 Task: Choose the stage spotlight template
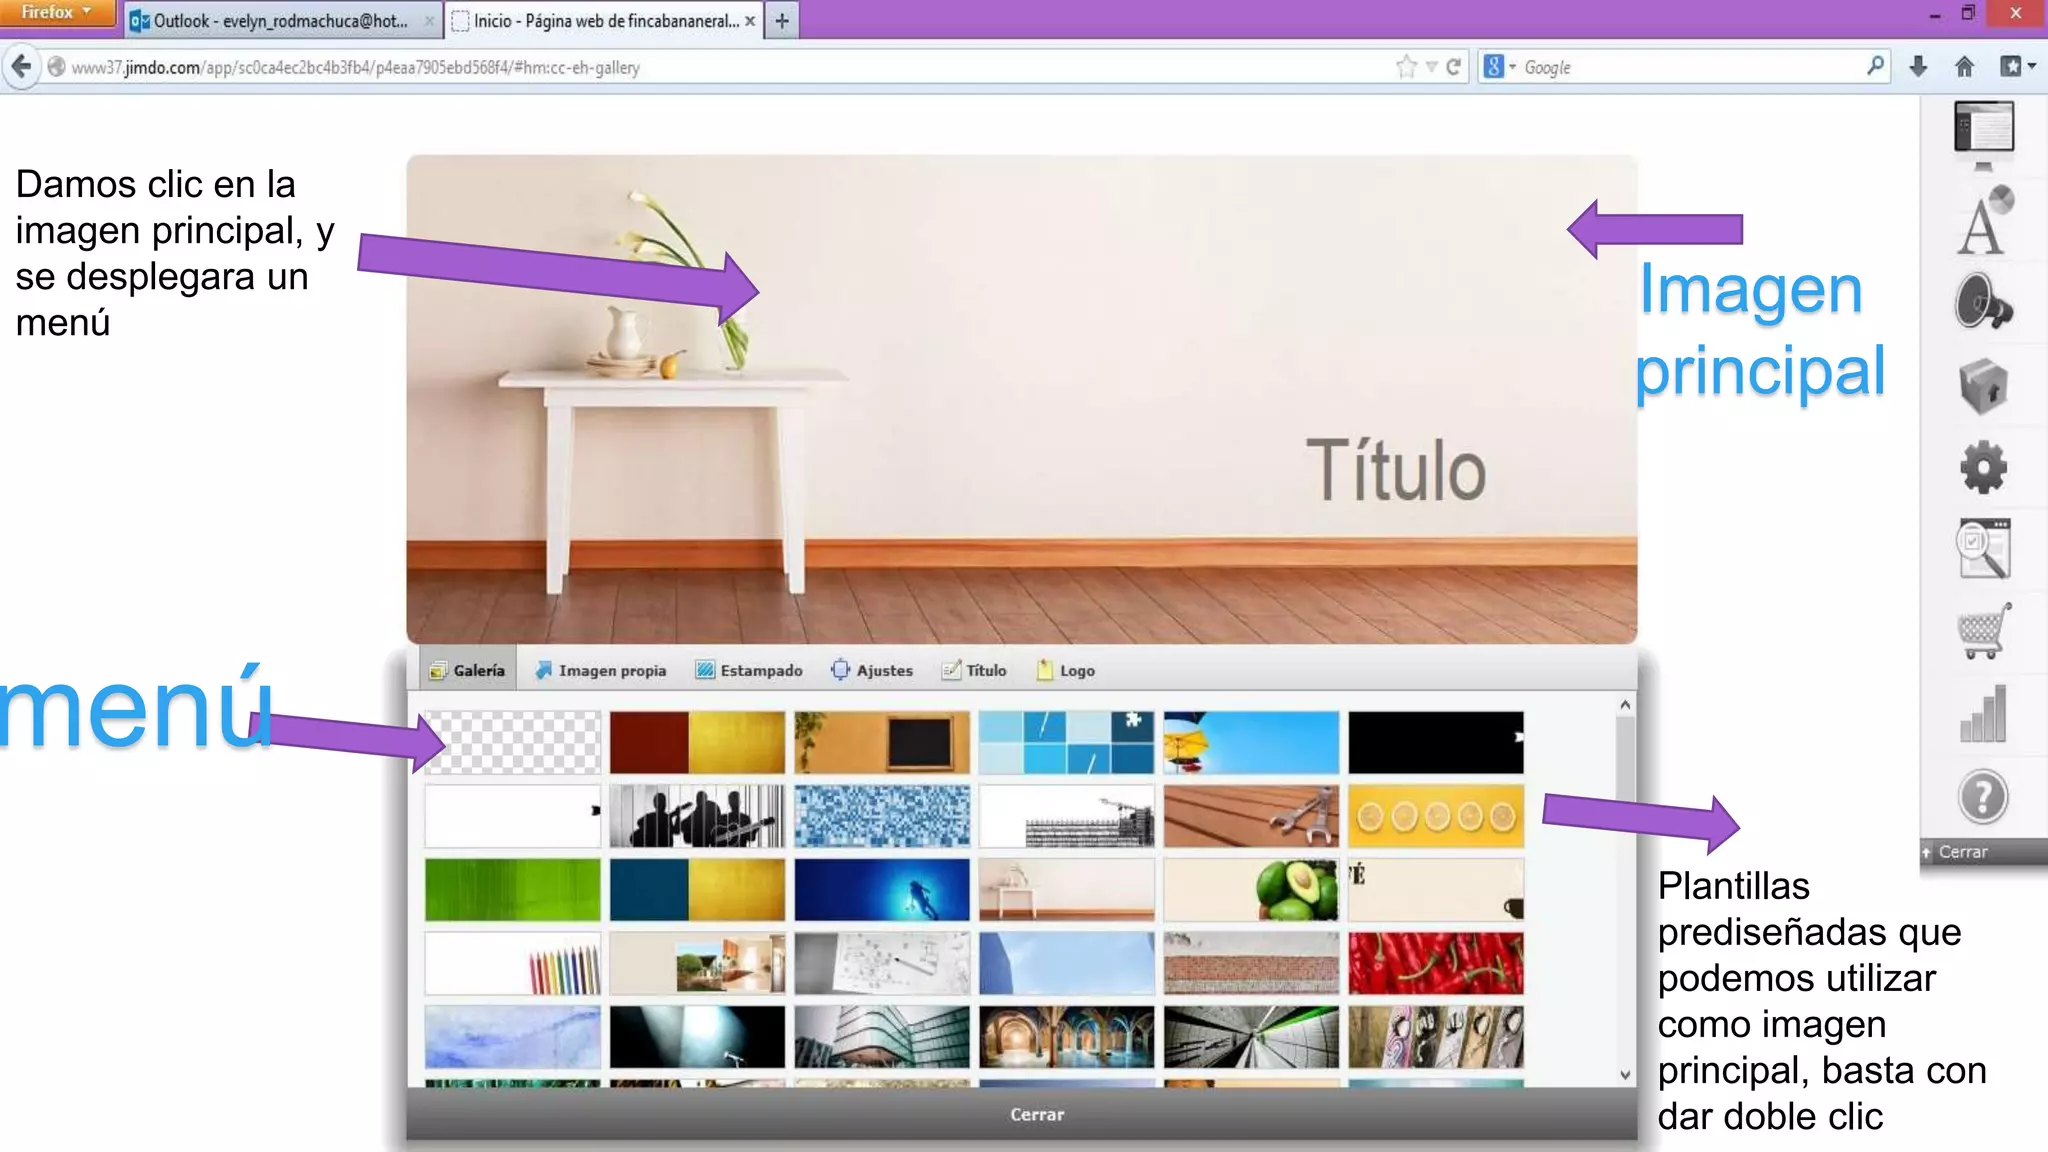tap(697, 1038)
